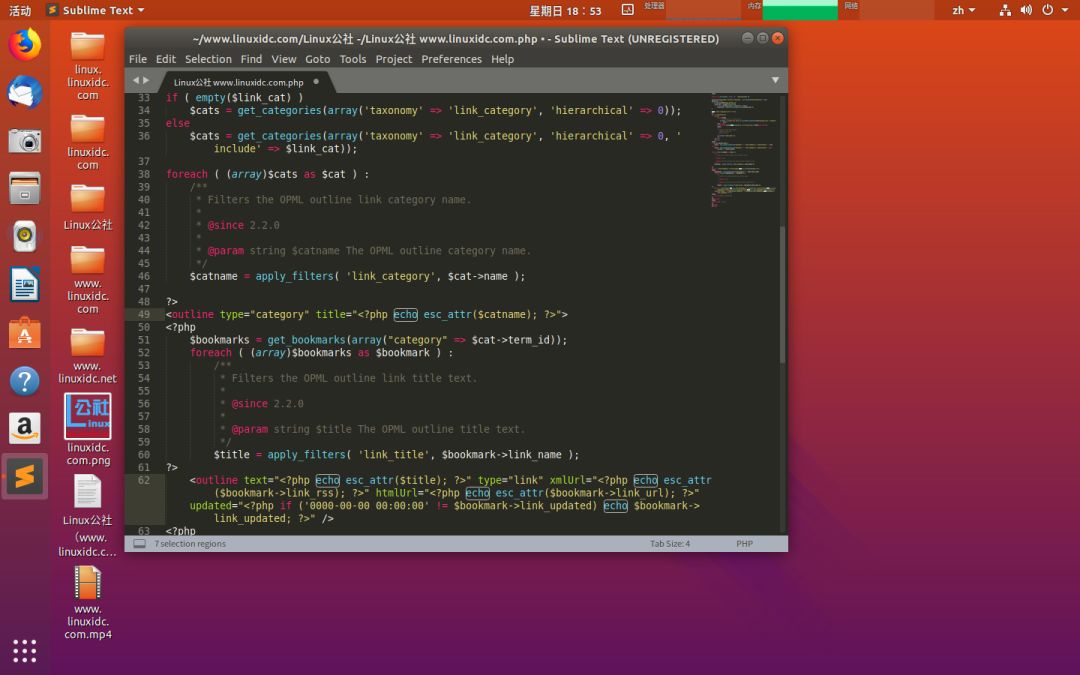Click the system monitor indicator icon
This screenshot has width=1080, height=675.
[627, 10]
